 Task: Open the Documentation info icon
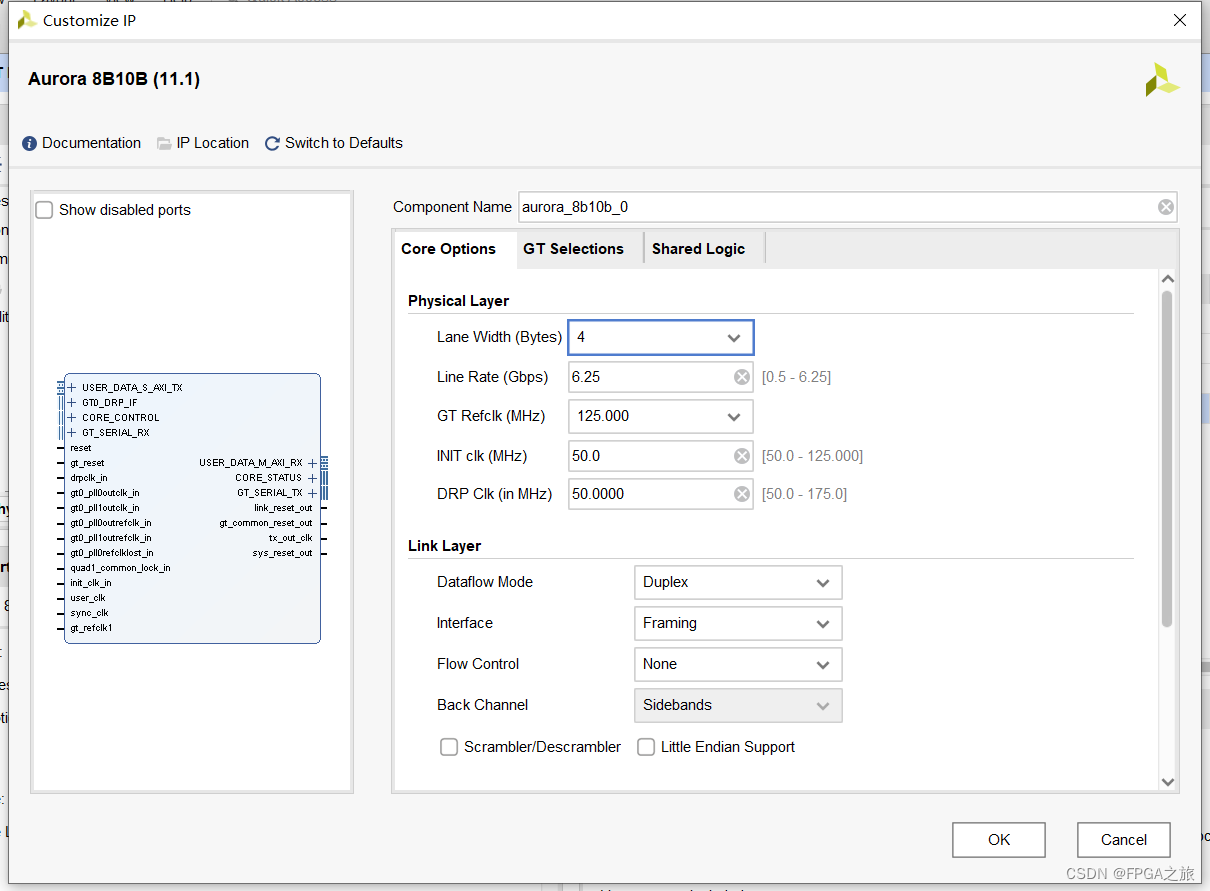(x=30, y=144)
